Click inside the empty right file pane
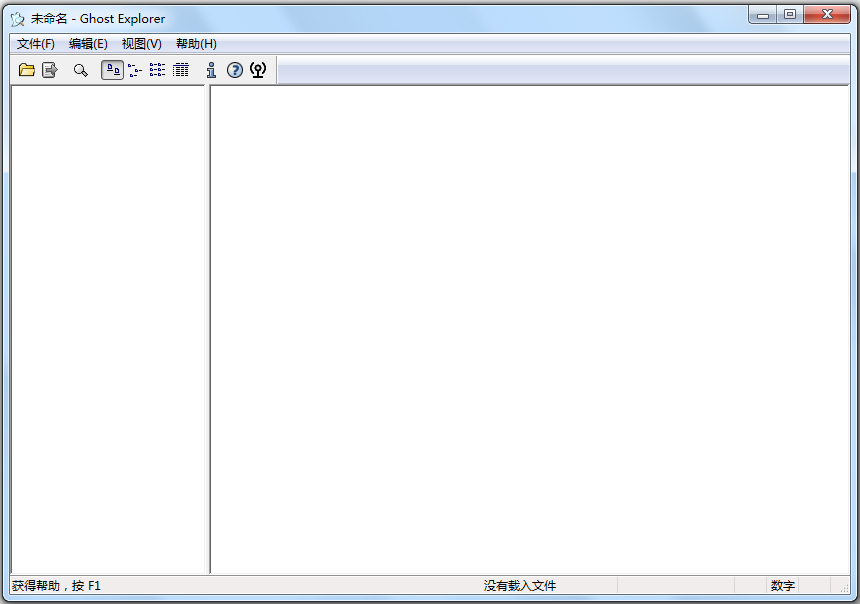860x604 pixels. pos(530,330)
